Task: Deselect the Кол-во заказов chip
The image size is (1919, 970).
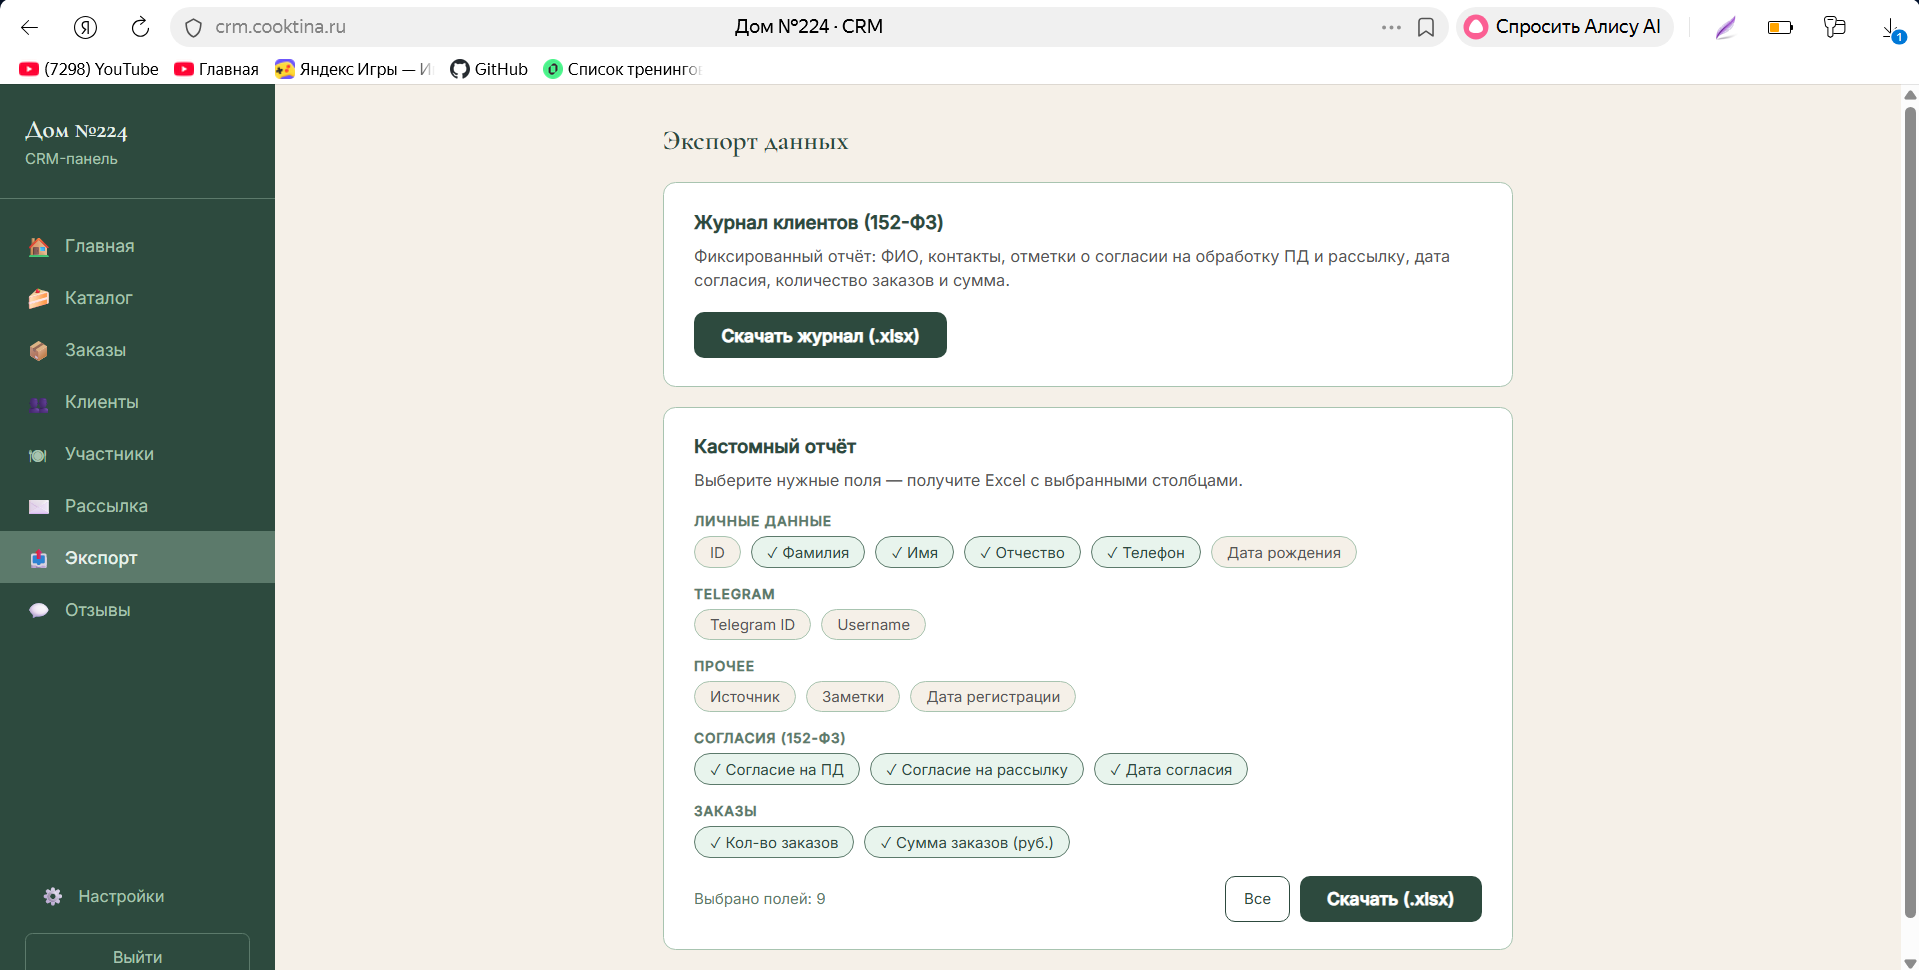Action: tap(773, 842)
